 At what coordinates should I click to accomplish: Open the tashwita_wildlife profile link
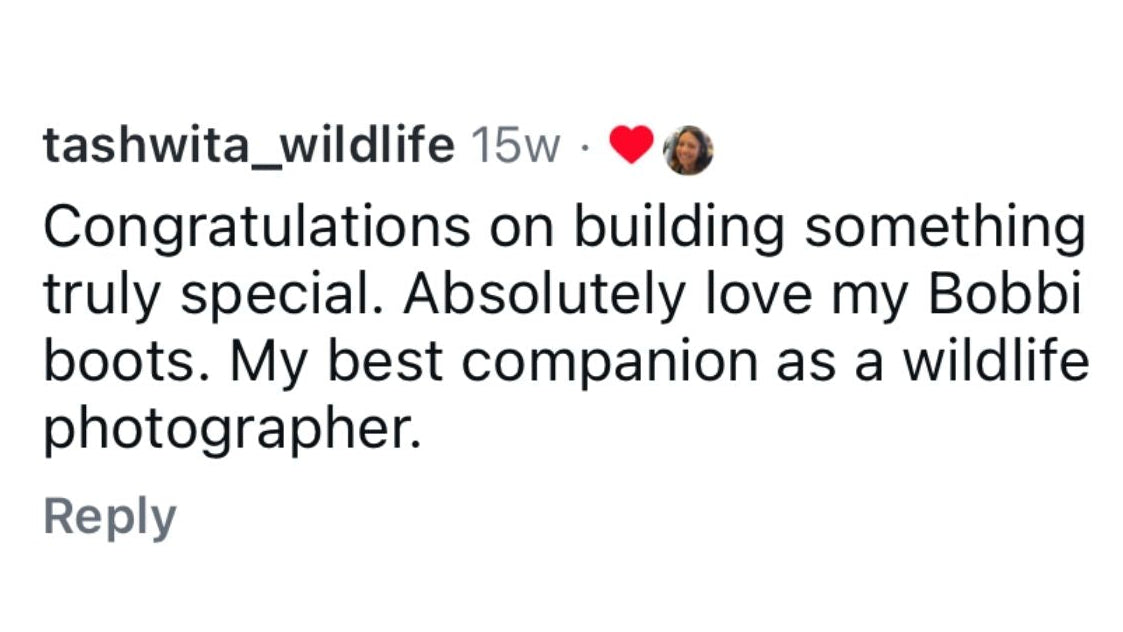pos(249,145)
